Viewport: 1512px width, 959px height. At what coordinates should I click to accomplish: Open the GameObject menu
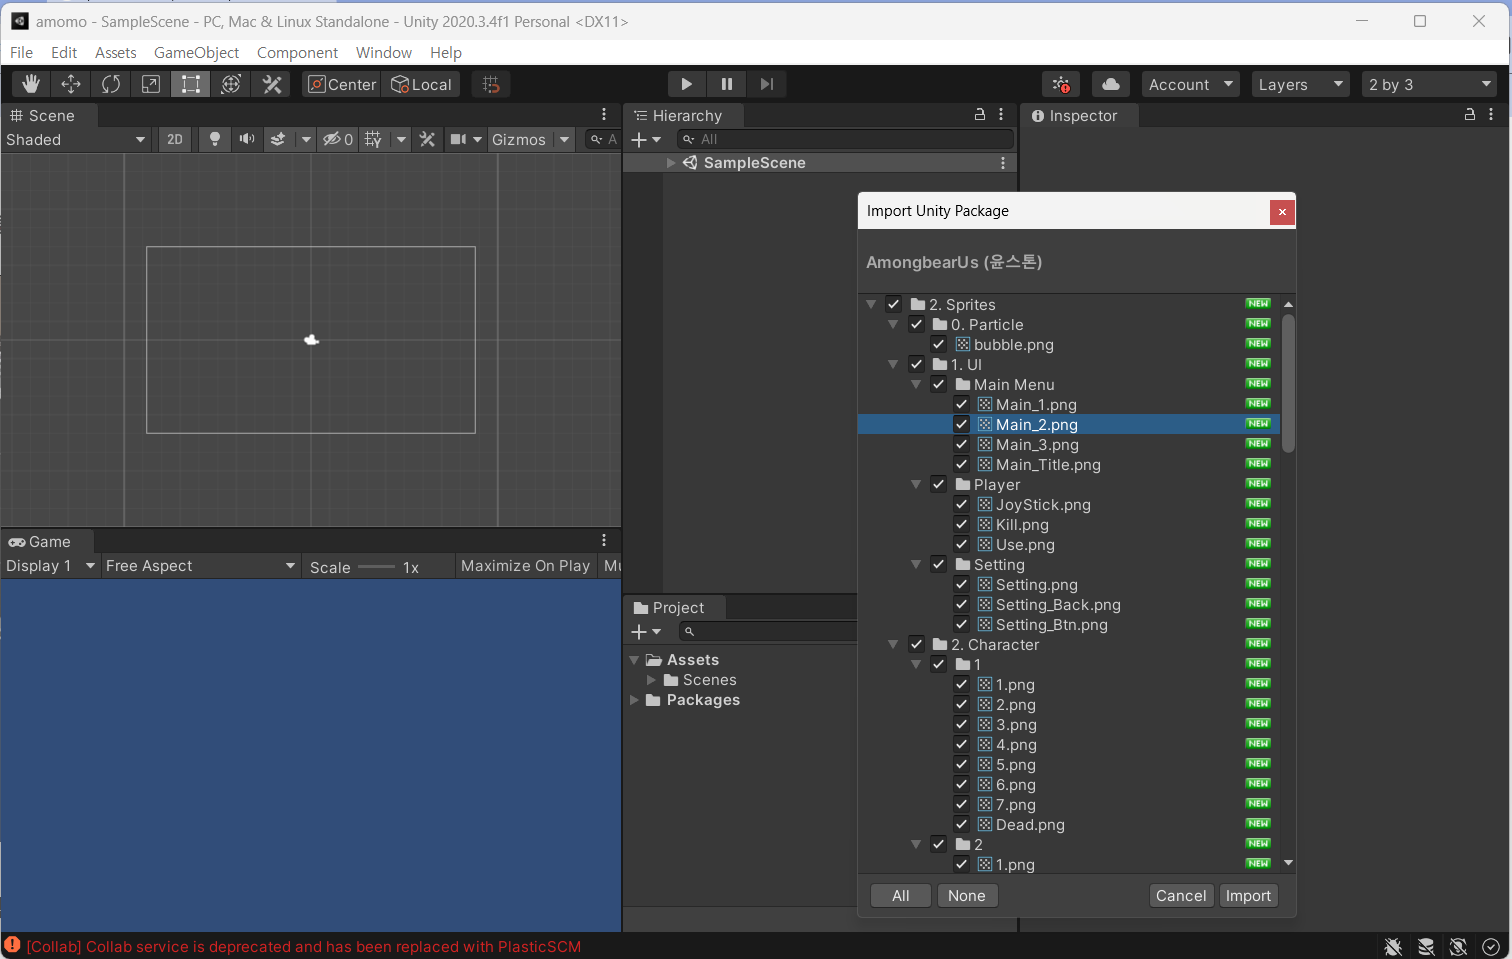[x=196, y=52]
